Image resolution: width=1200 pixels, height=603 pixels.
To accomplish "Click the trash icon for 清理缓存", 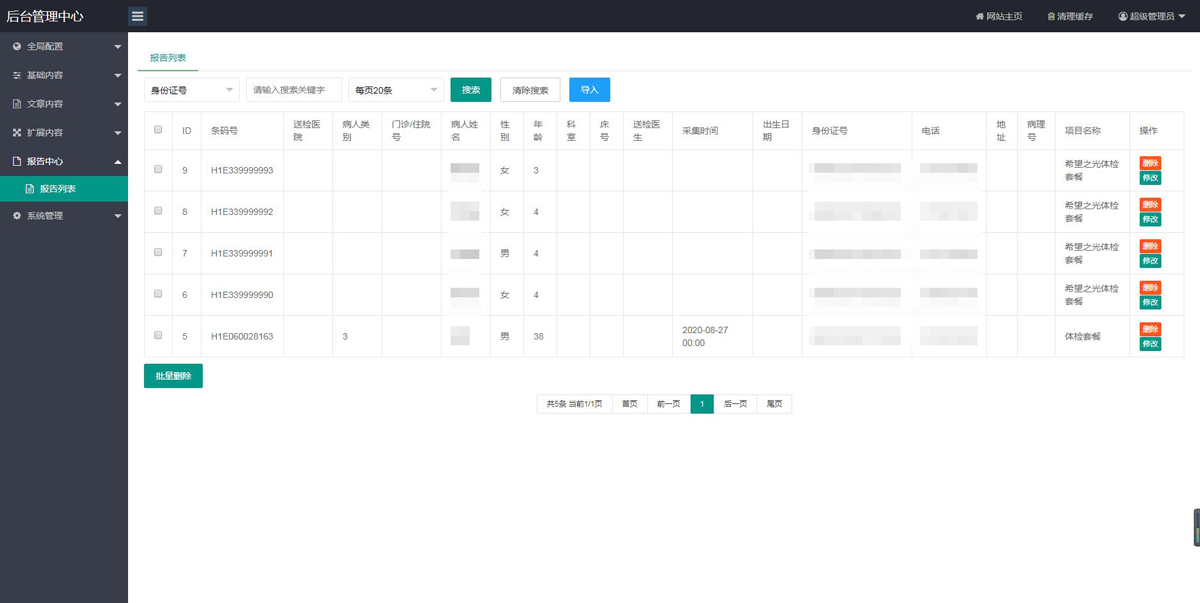I will (1051, 17).
